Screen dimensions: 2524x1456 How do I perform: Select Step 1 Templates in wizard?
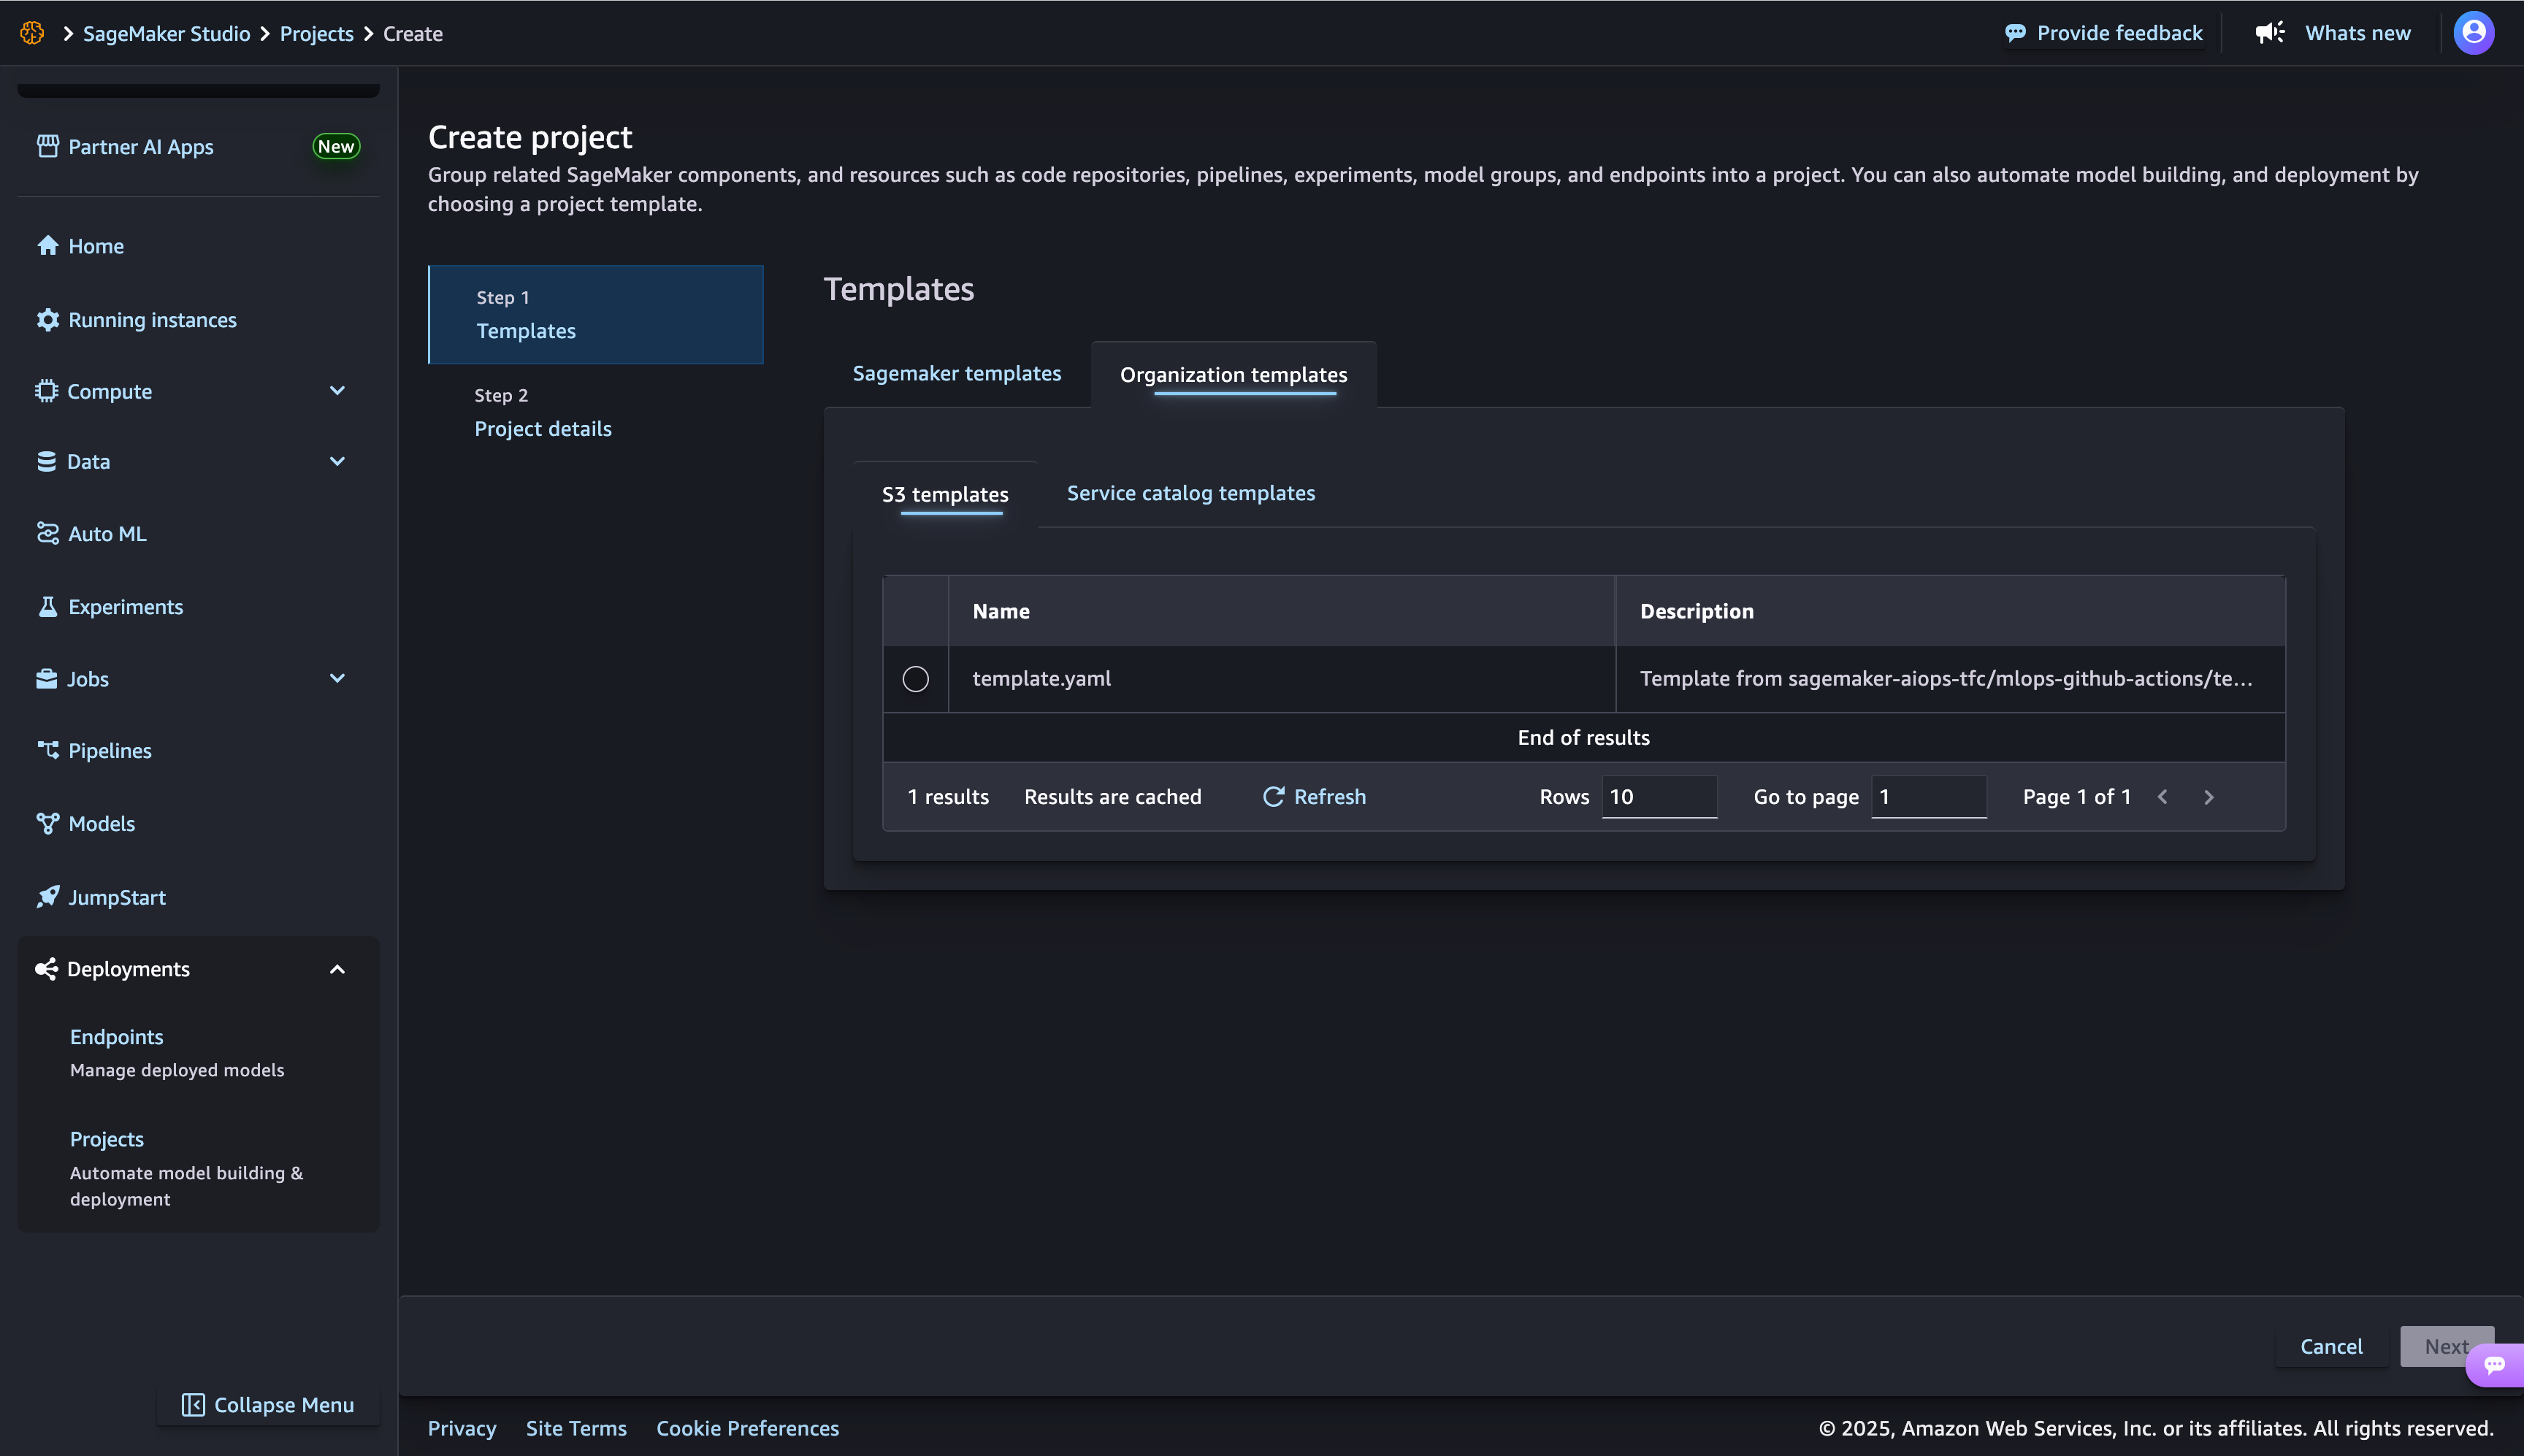point(596,314)
